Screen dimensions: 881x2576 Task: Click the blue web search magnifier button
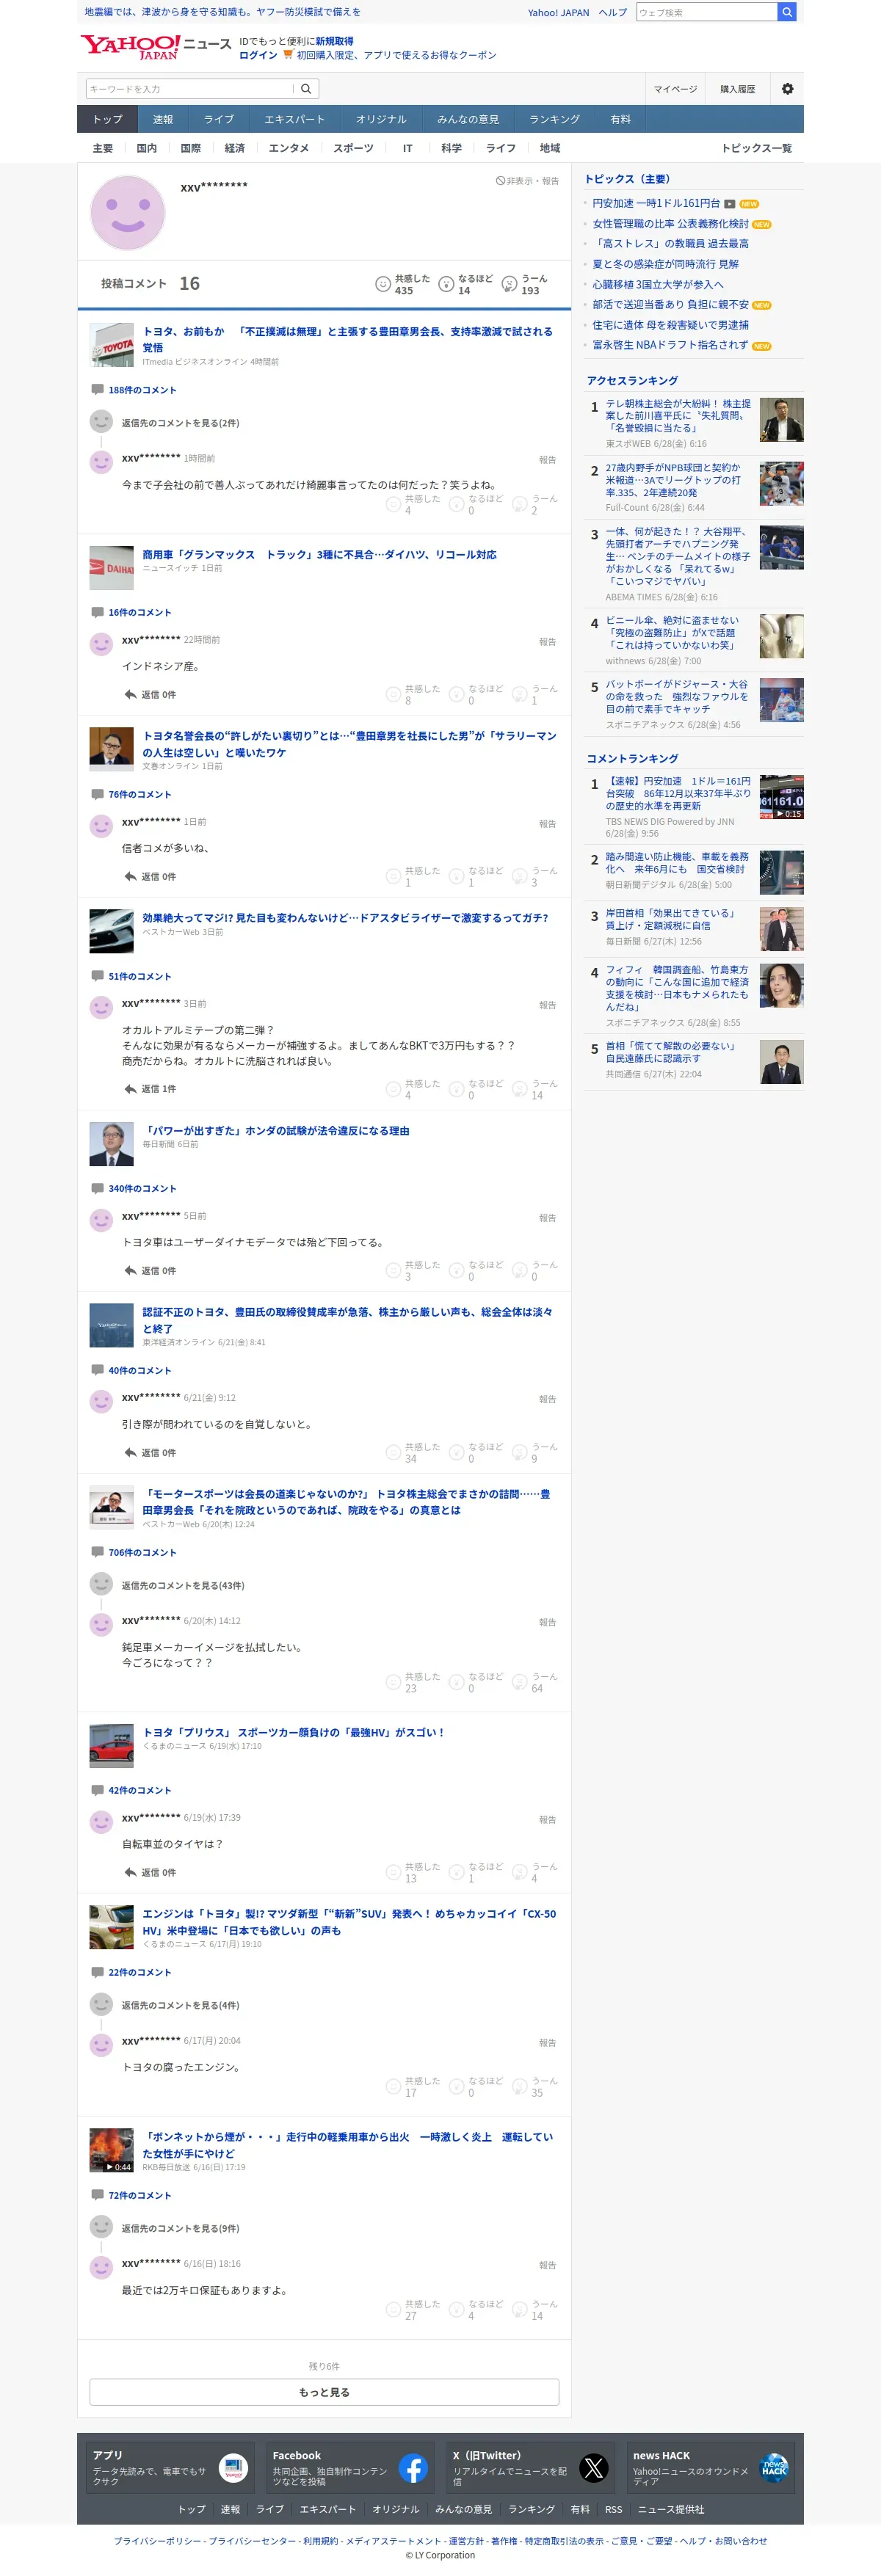(787, 12)
